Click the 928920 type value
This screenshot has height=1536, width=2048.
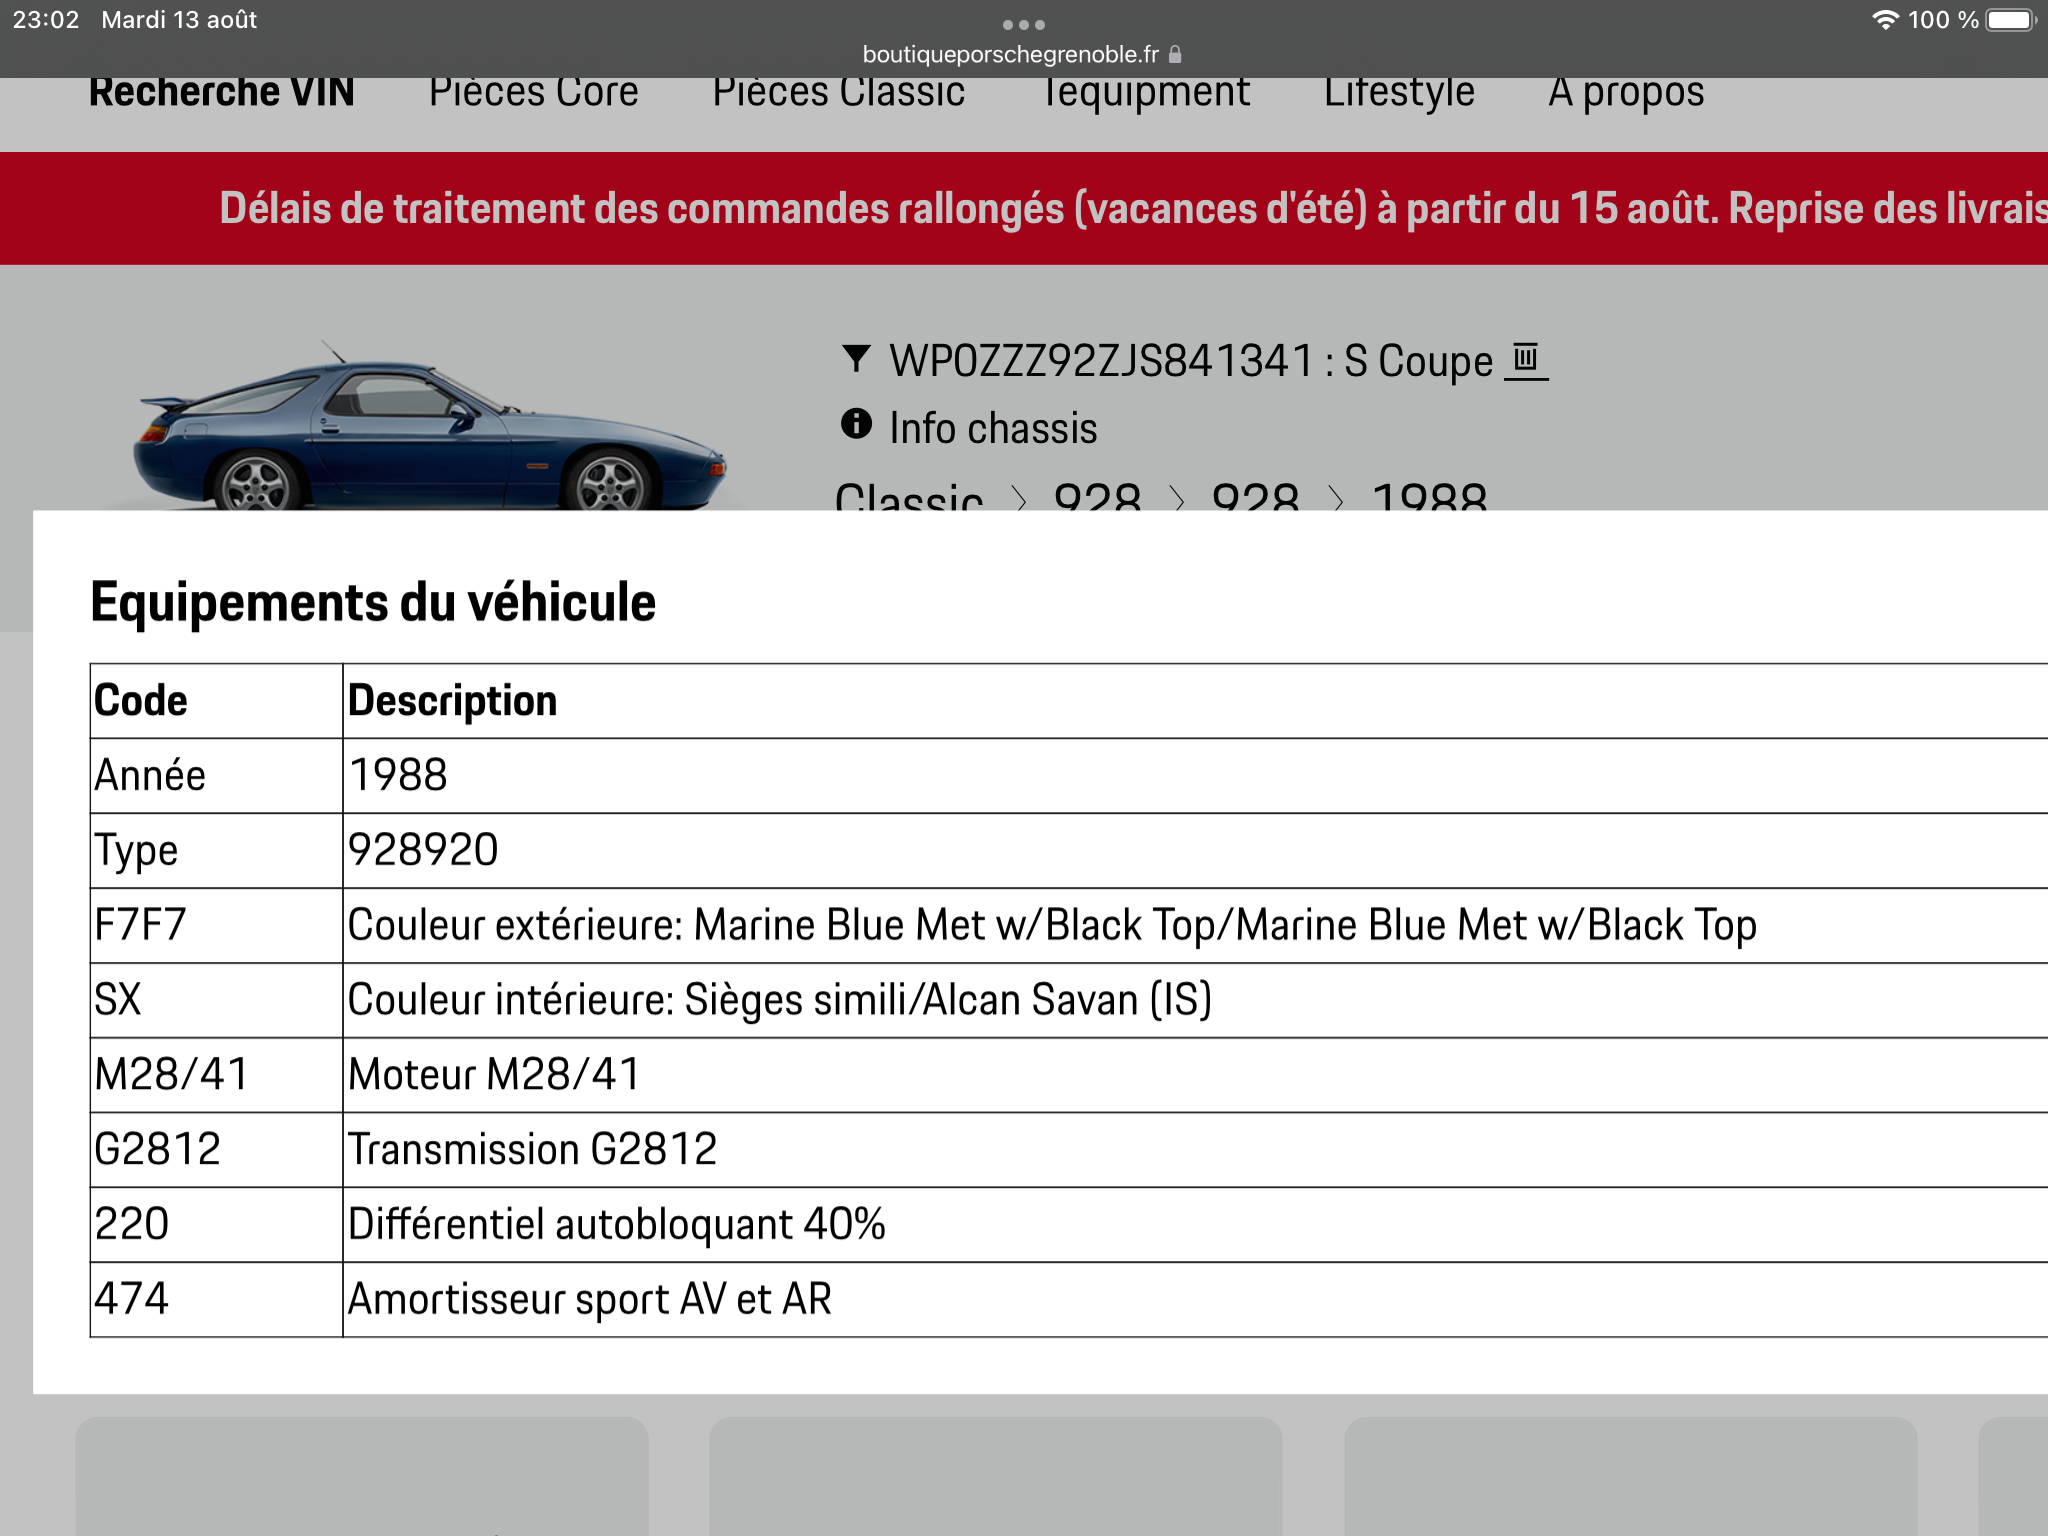422,850
